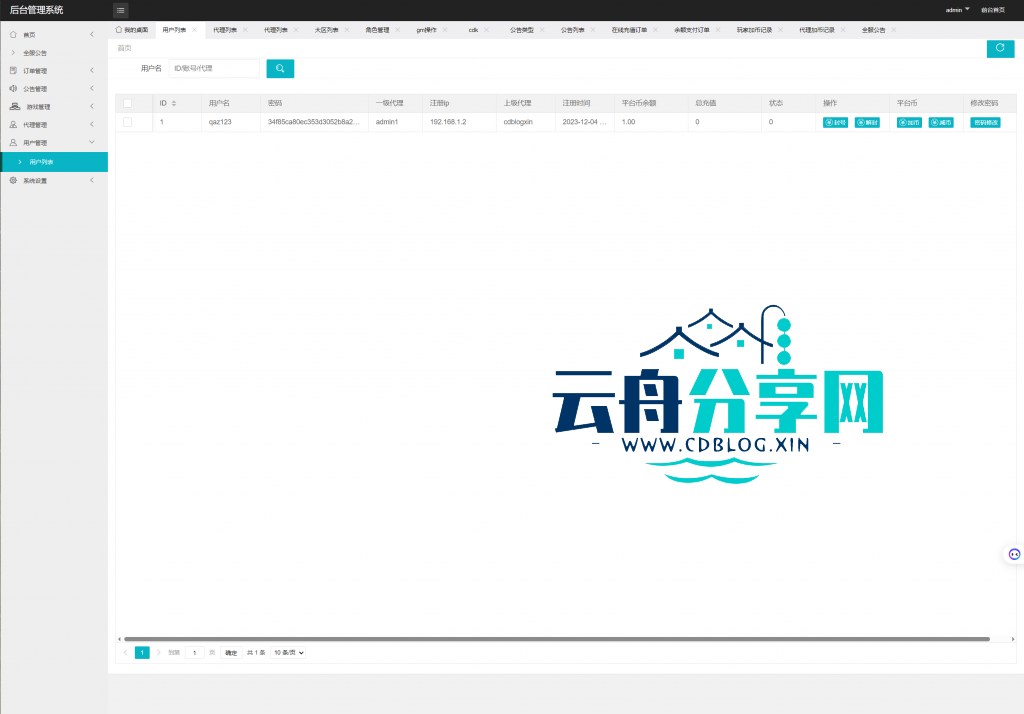1024x714 pixels.
Task: Close the 大区列表 tab
Action: tap(347, 30)
